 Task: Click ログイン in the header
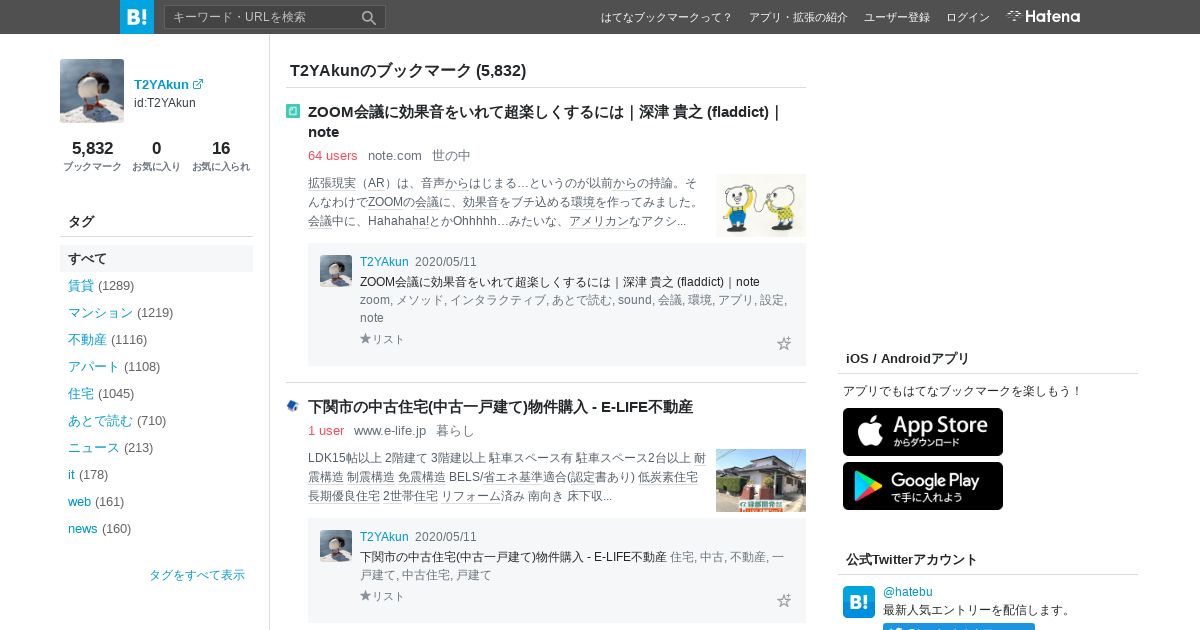(x=968, y=17)
